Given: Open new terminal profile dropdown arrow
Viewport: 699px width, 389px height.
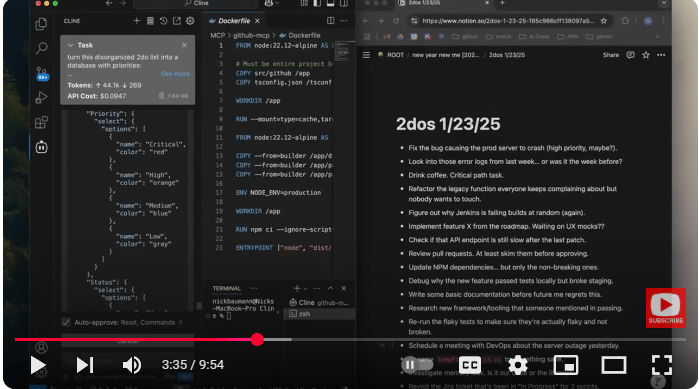Looking at the screenshot, I should (305, 289).
